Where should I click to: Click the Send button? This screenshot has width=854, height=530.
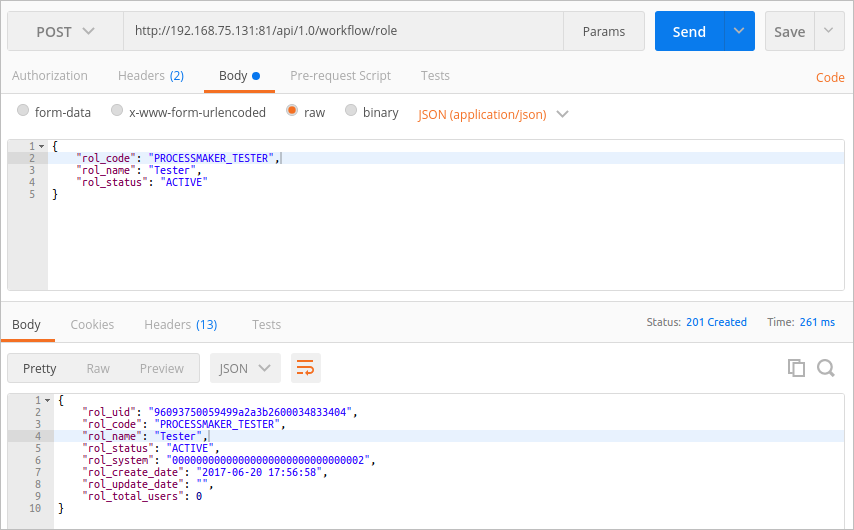[689, 32]
